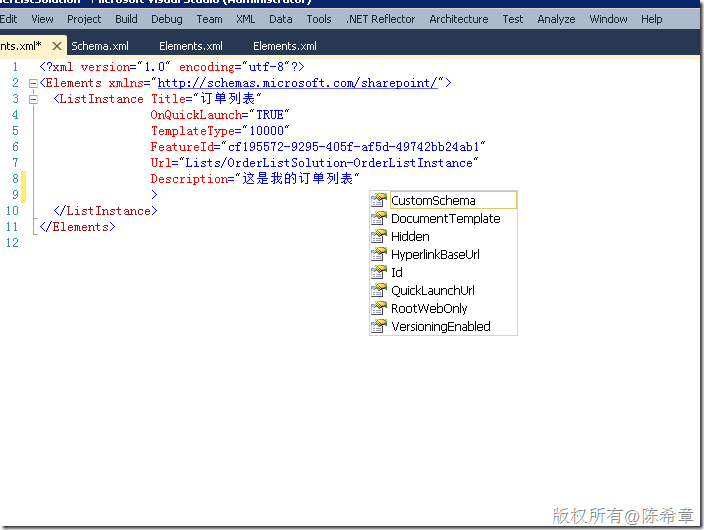Click line number 9 in the gutter

15,195
